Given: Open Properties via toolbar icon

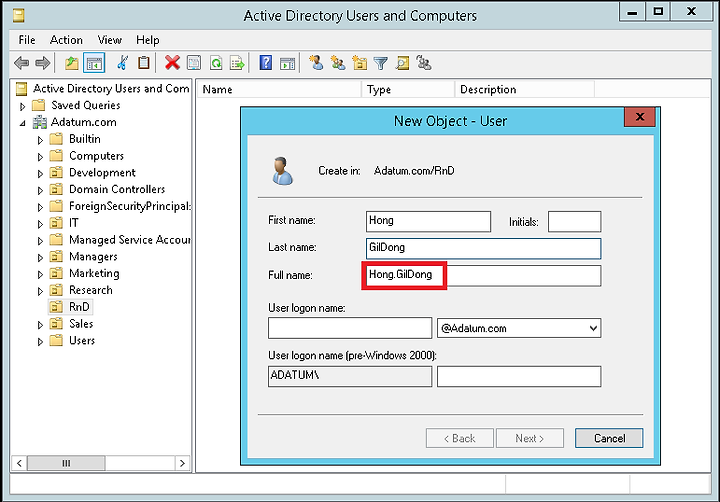Looking at the screenshot, I should [194, 63].
